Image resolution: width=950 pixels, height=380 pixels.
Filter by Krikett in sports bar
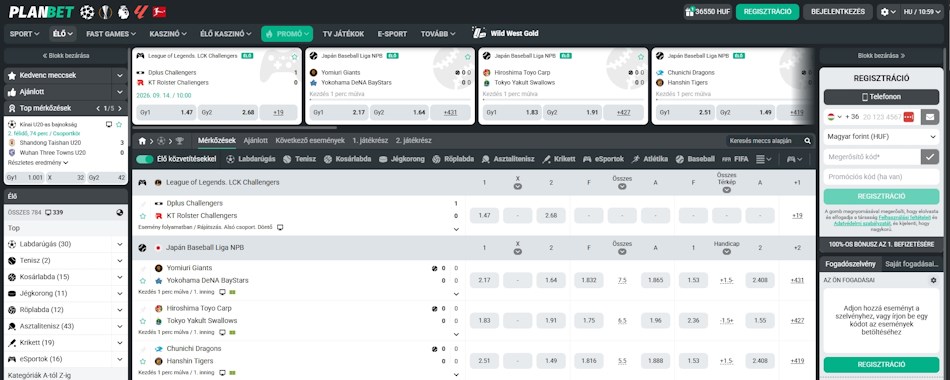(559, 159)
